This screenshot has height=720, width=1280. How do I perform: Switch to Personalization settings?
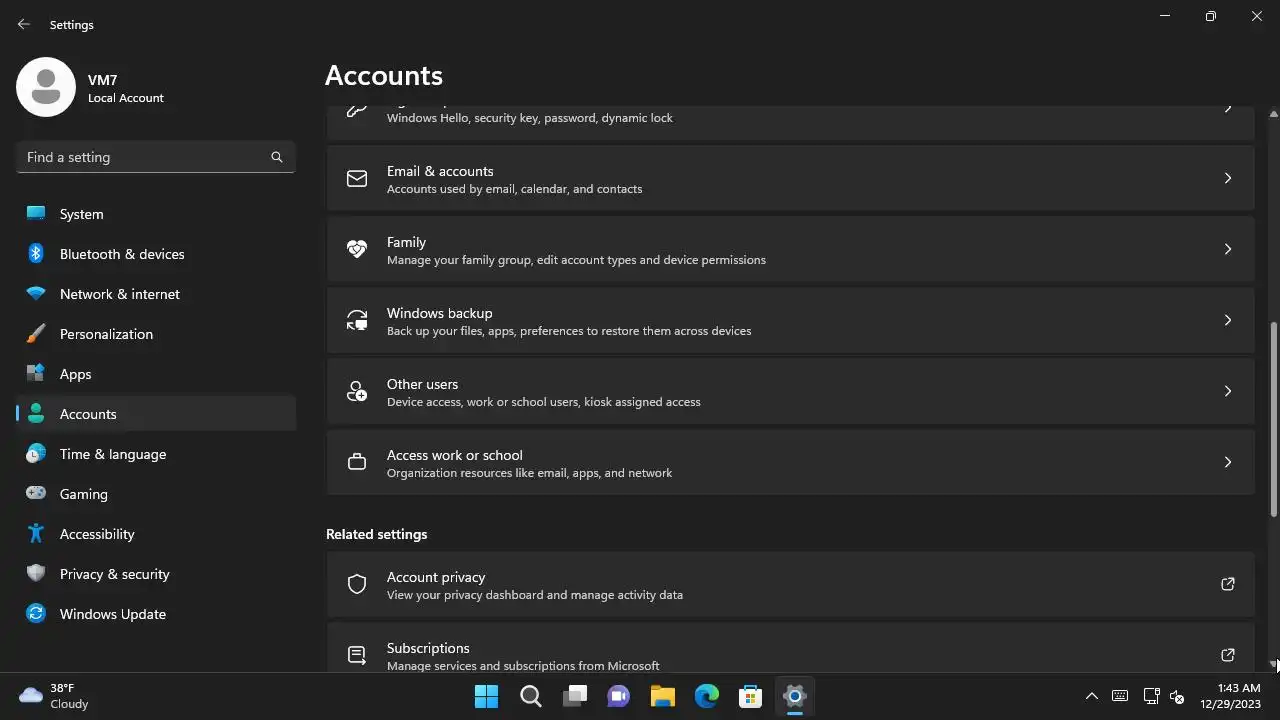click(x=156, y=334)
